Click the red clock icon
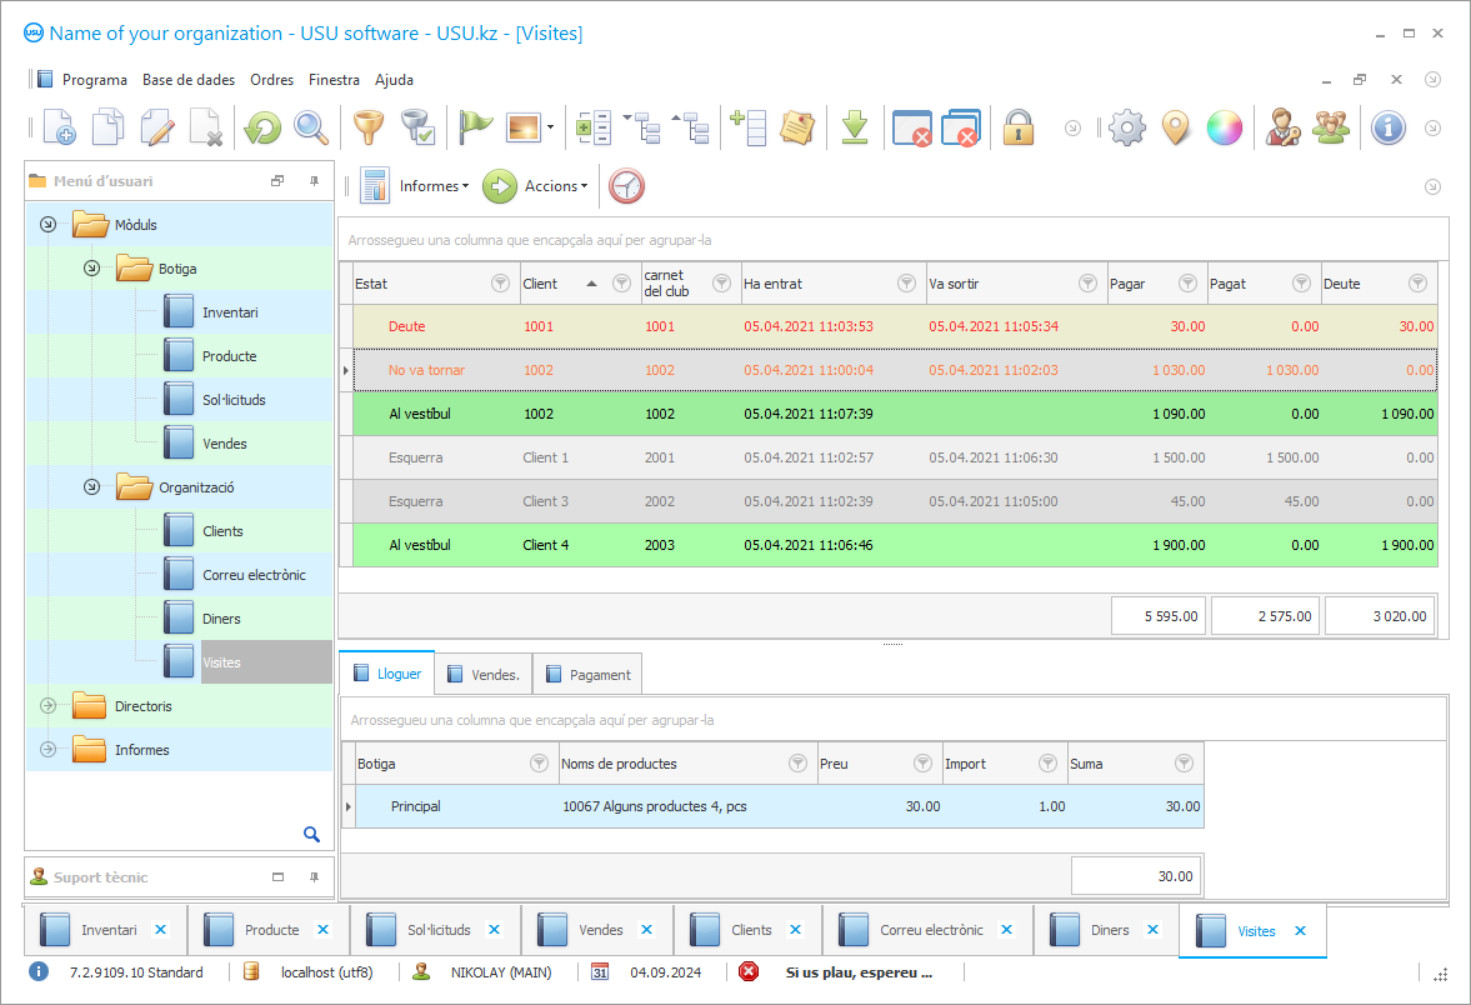 coord(627,186)
